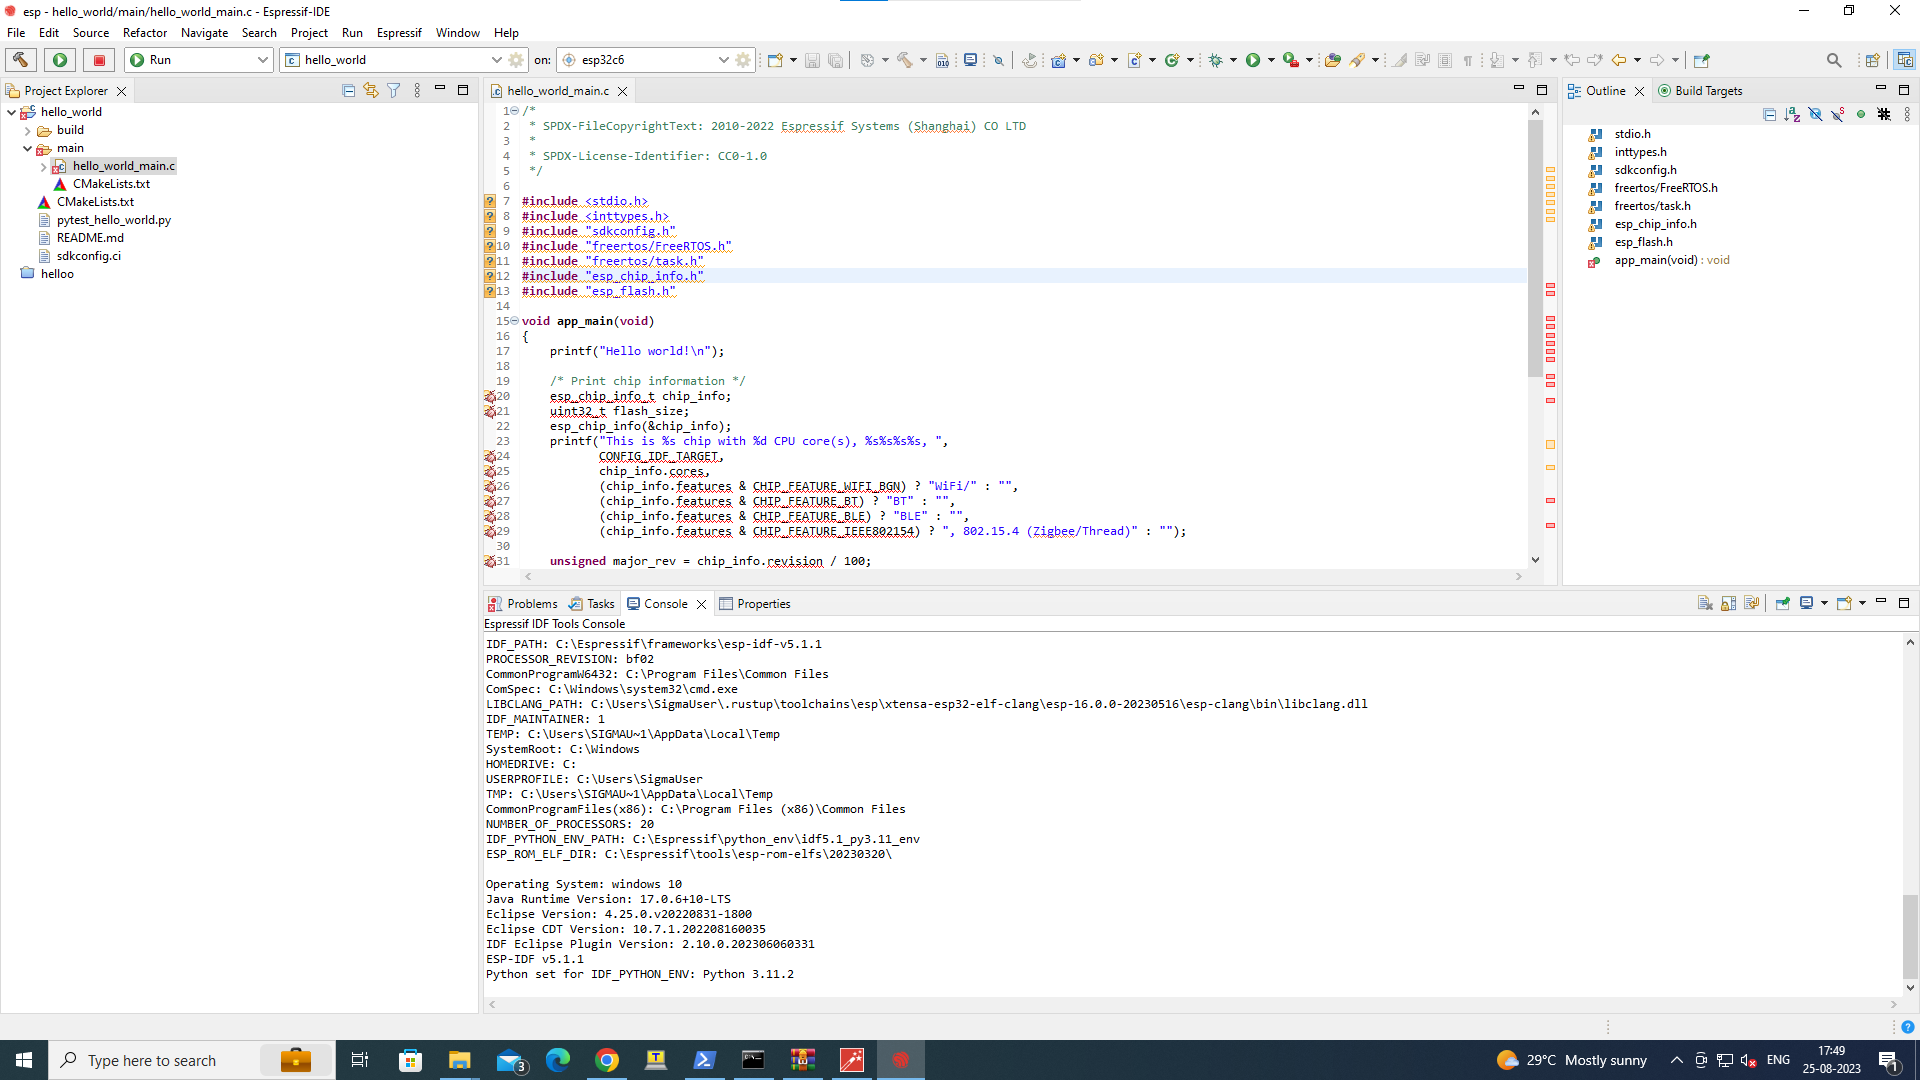Click the Windows Start button
This screenshot has height=1080, width=1920.
[24, 1060]
